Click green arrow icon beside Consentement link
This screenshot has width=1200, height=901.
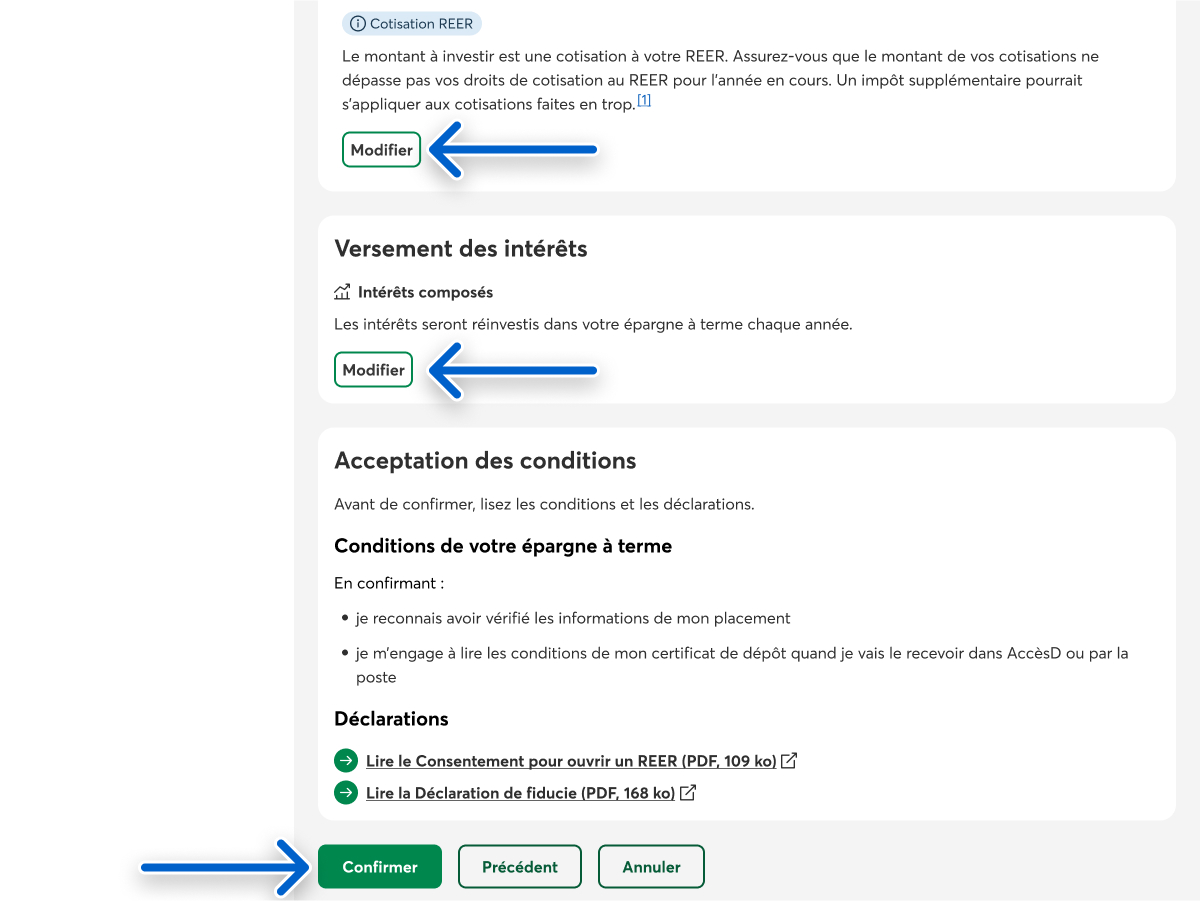coord(346,761)
